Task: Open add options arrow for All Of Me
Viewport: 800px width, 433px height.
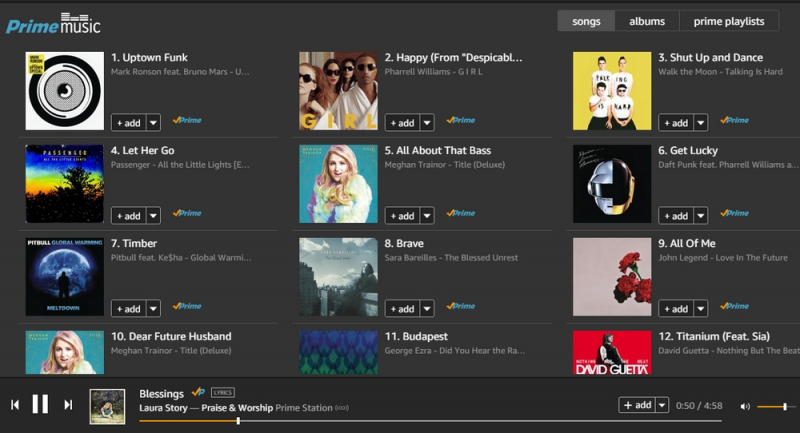Action: coord(701,308)
